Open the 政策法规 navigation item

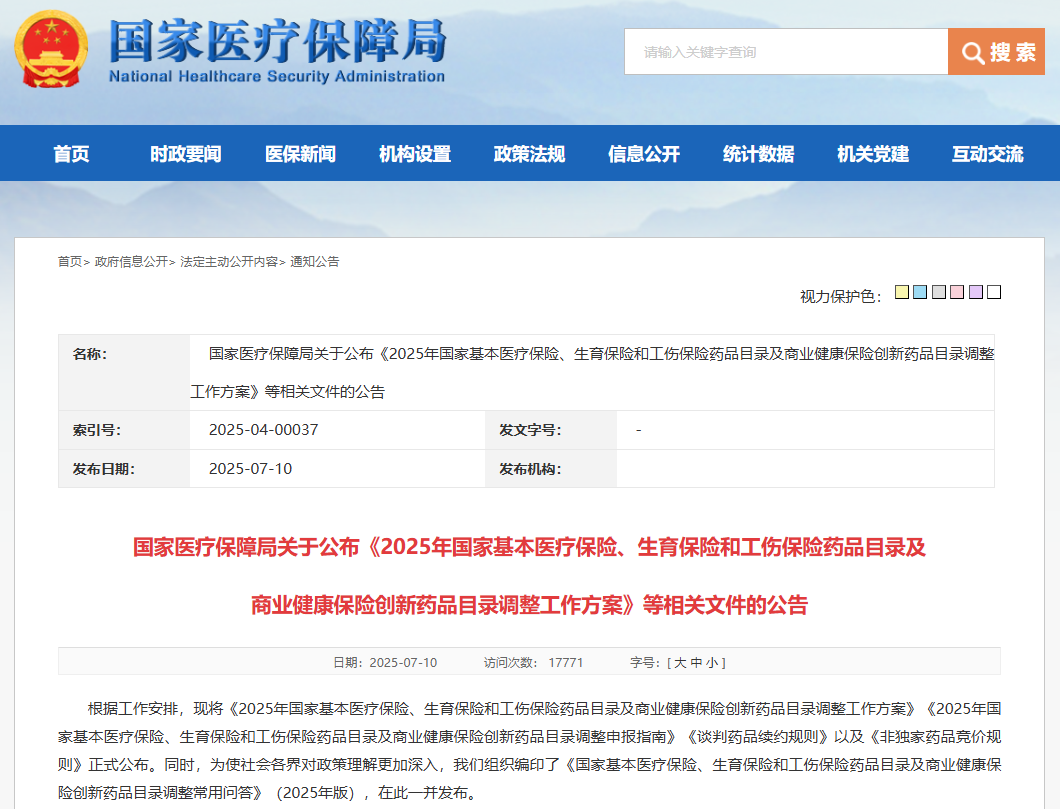click(529, 154)
